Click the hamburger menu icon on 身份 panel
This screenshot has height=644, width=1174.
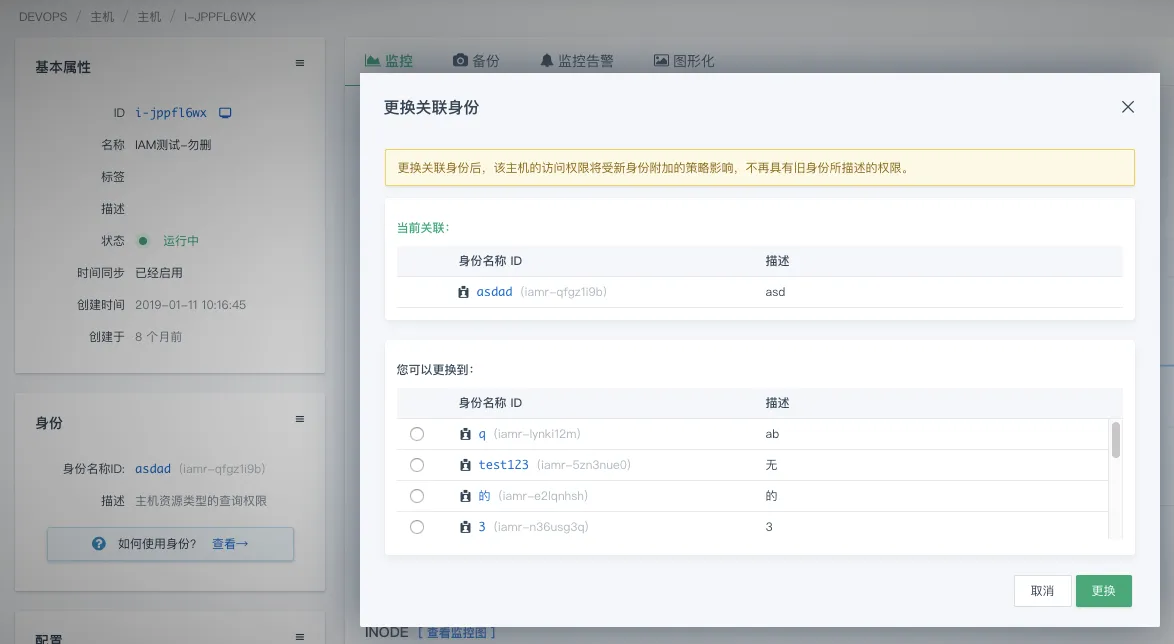[299, 419]
